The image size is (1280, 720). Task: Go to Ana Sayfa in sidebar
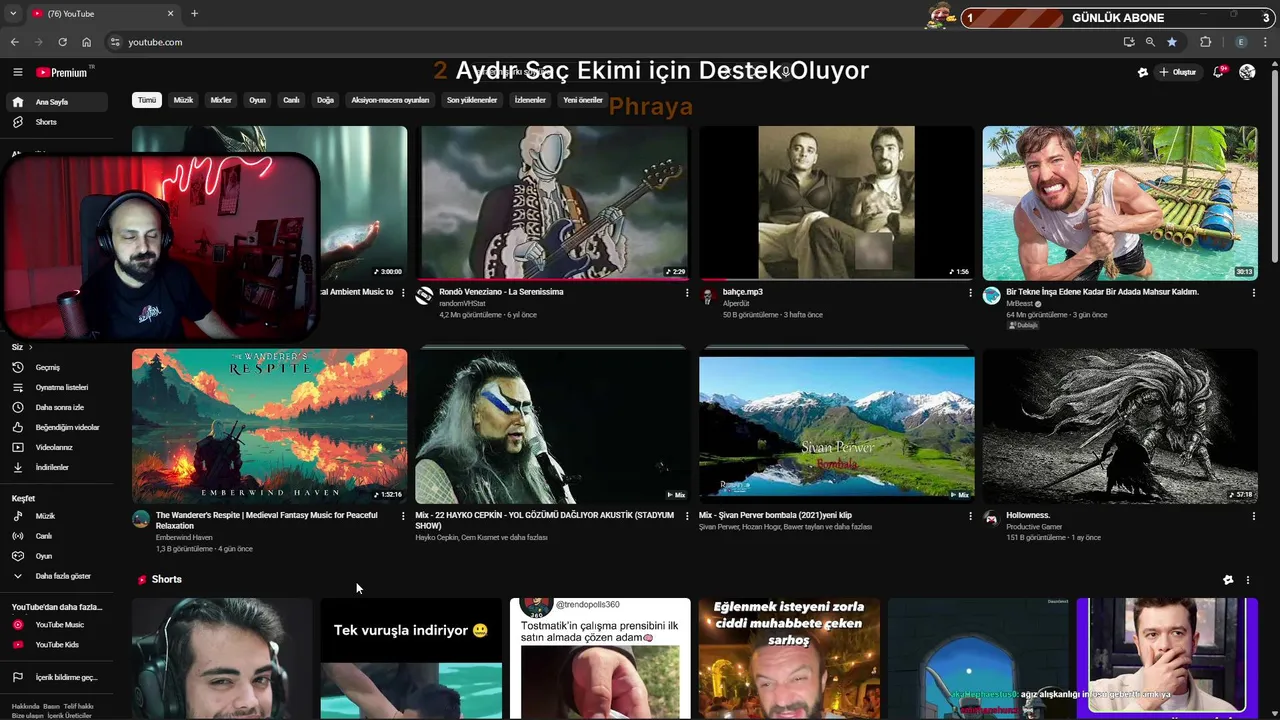coord(57,102)
